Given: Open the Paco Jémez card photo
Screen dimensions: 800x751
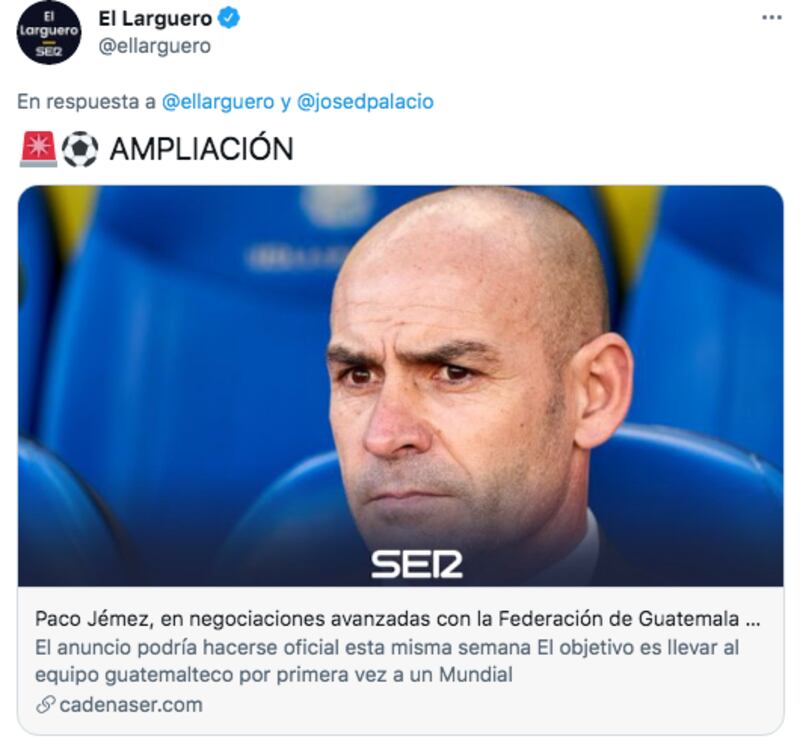Looking at the screenshot, I should click(x=401, y=386).
